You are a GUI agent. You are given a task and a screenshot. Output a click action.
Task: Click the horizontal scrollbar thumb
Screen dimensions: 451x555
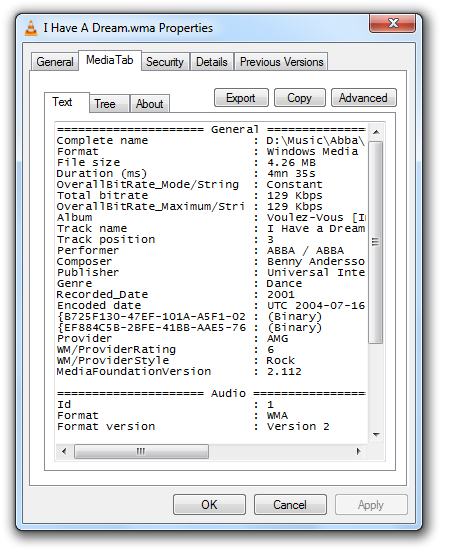coord(141,451)
